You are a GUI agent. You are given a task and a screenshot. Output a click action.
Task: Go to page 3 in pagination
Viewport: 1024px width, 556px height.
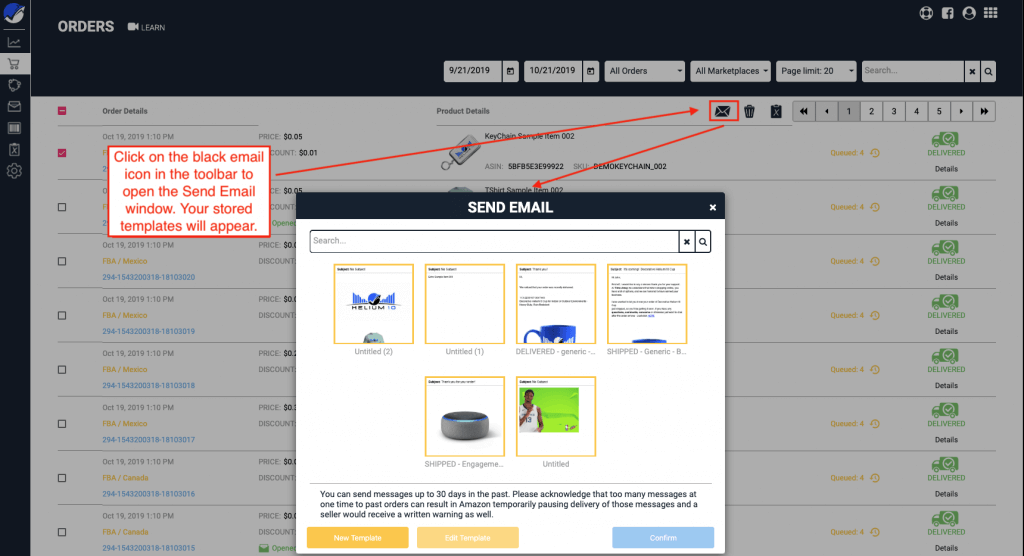click(894, 111)
